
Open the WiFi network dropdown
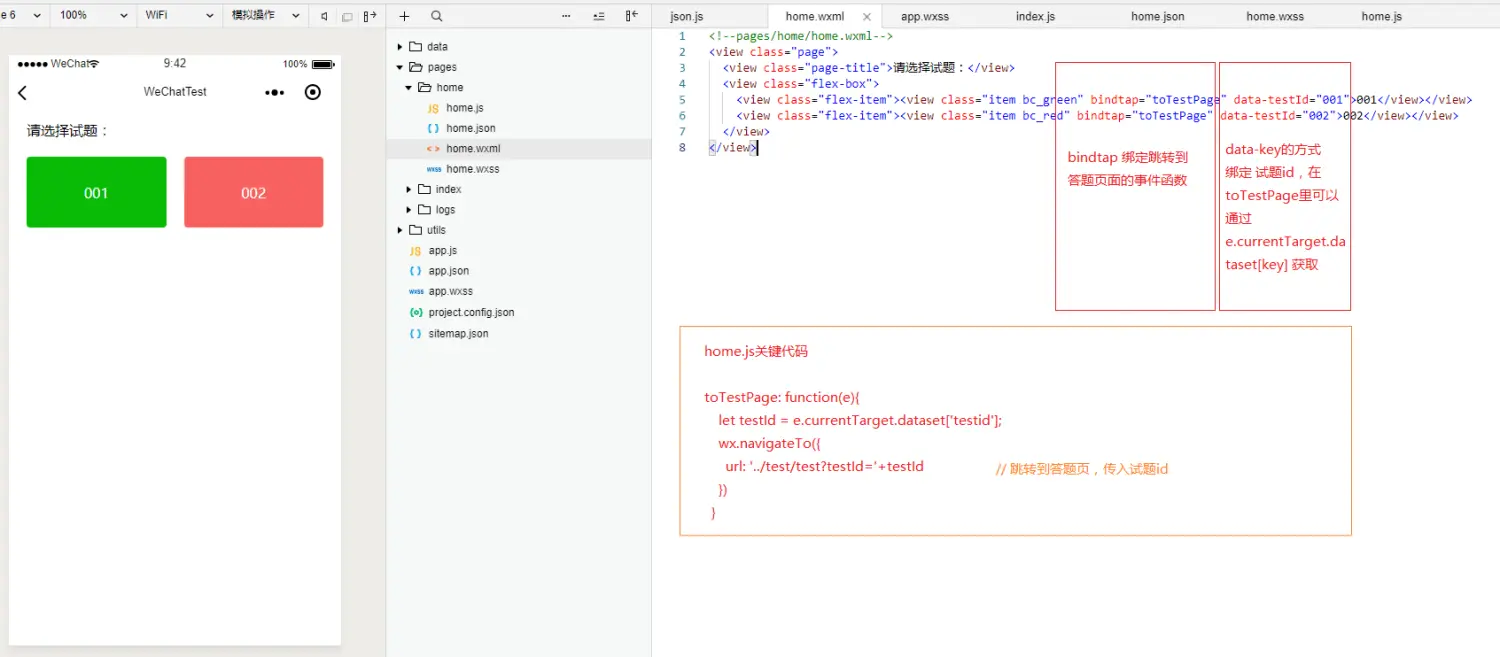click(179, 15)
